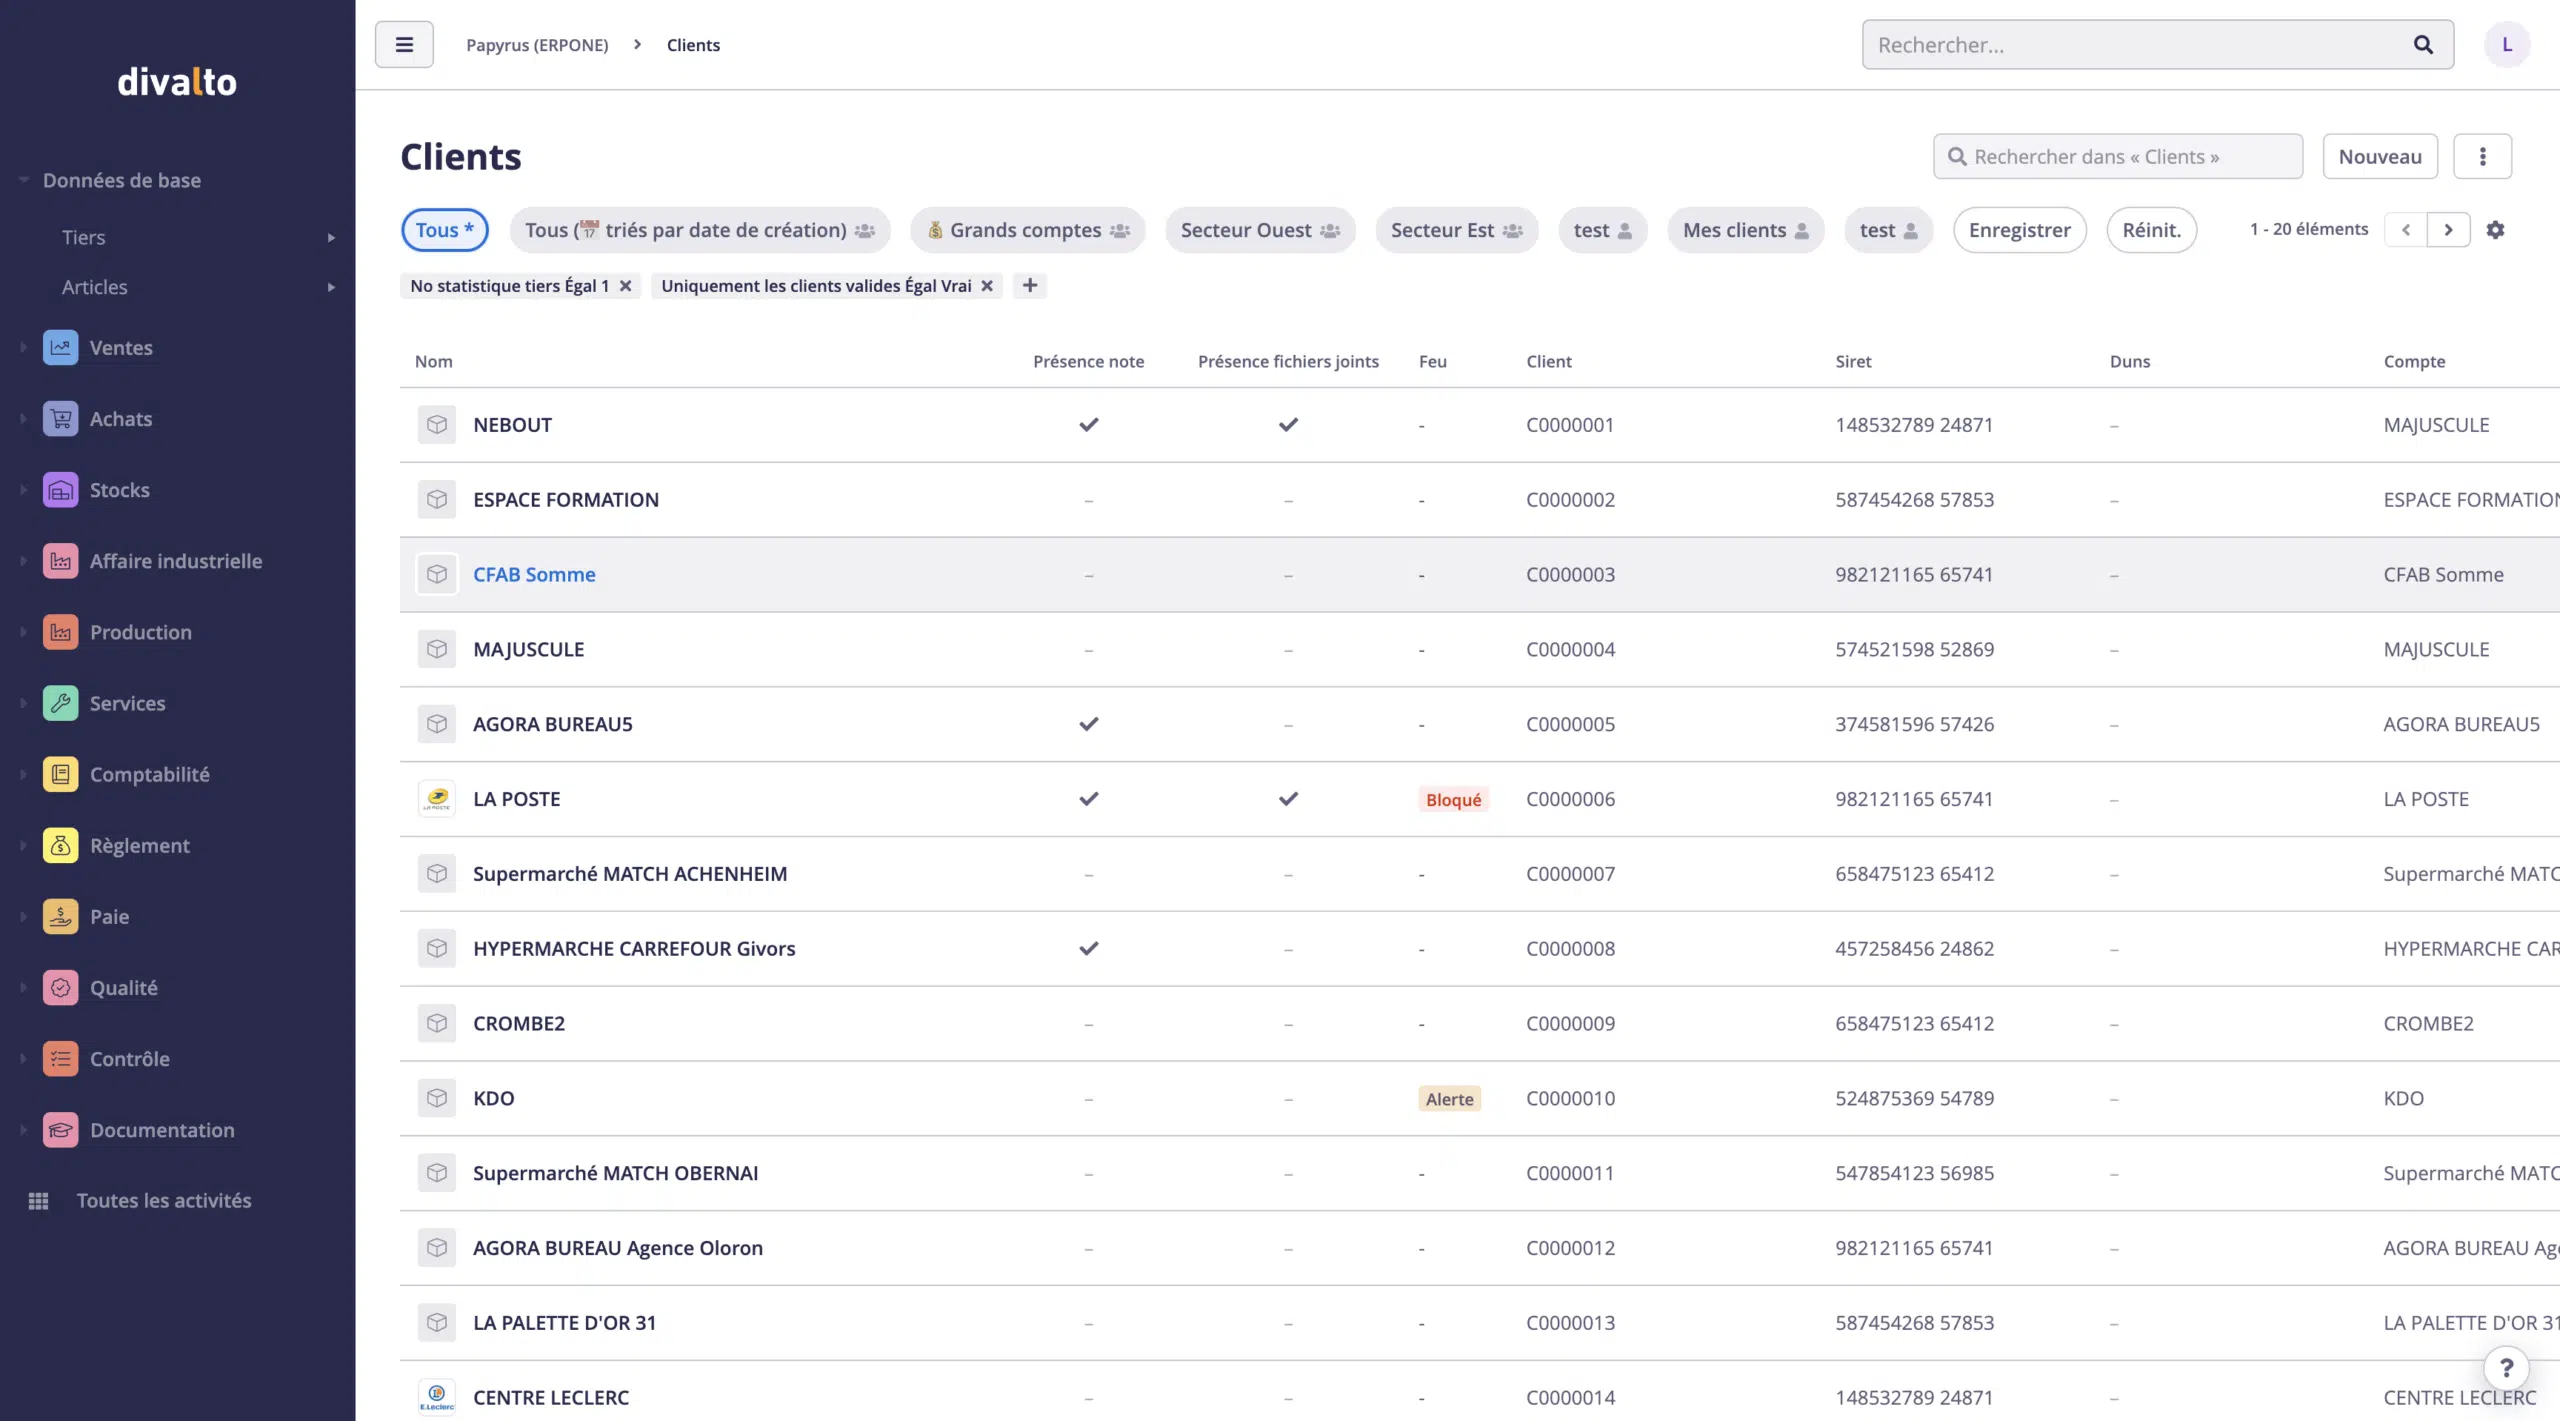Viewport: 2560px width, 1421px height.
Task: Open the Comptabilité module icon
Action: [x=60, y=774]
